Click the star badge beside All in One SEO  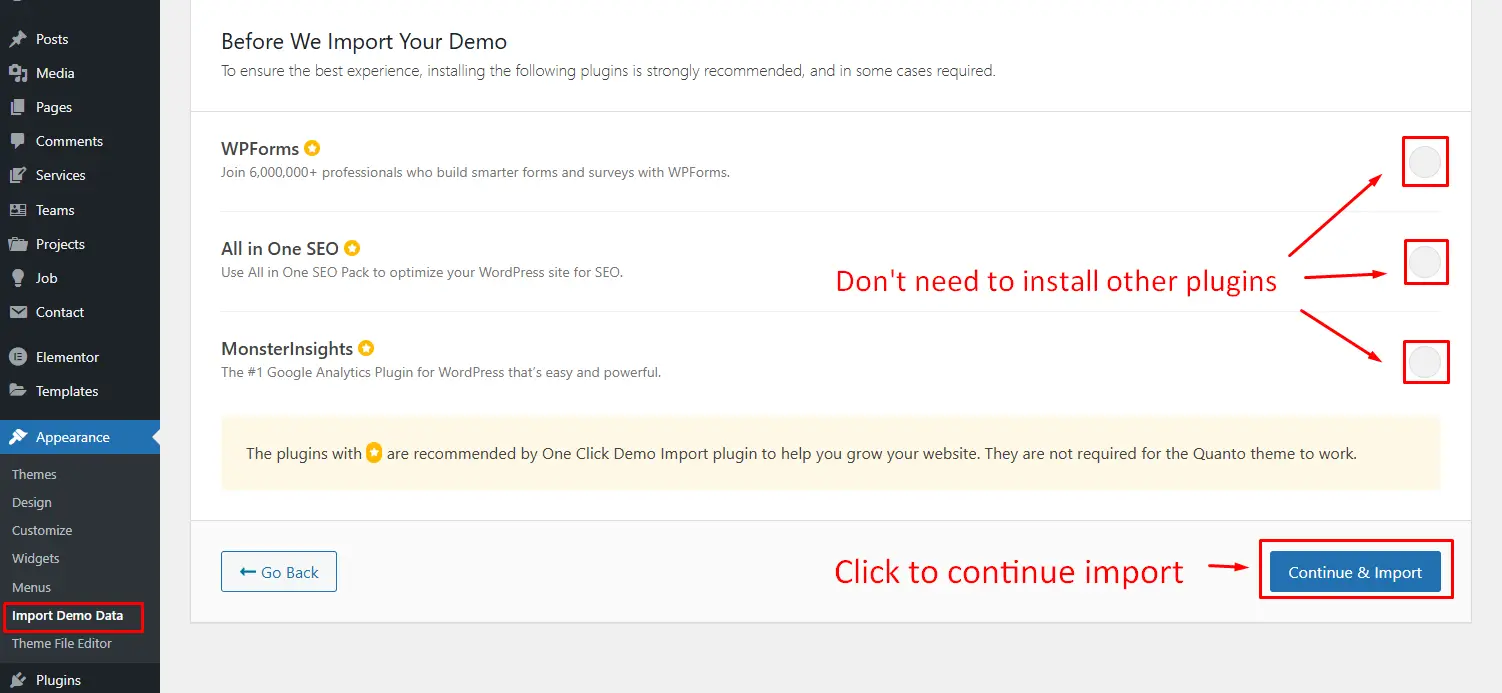352,248
